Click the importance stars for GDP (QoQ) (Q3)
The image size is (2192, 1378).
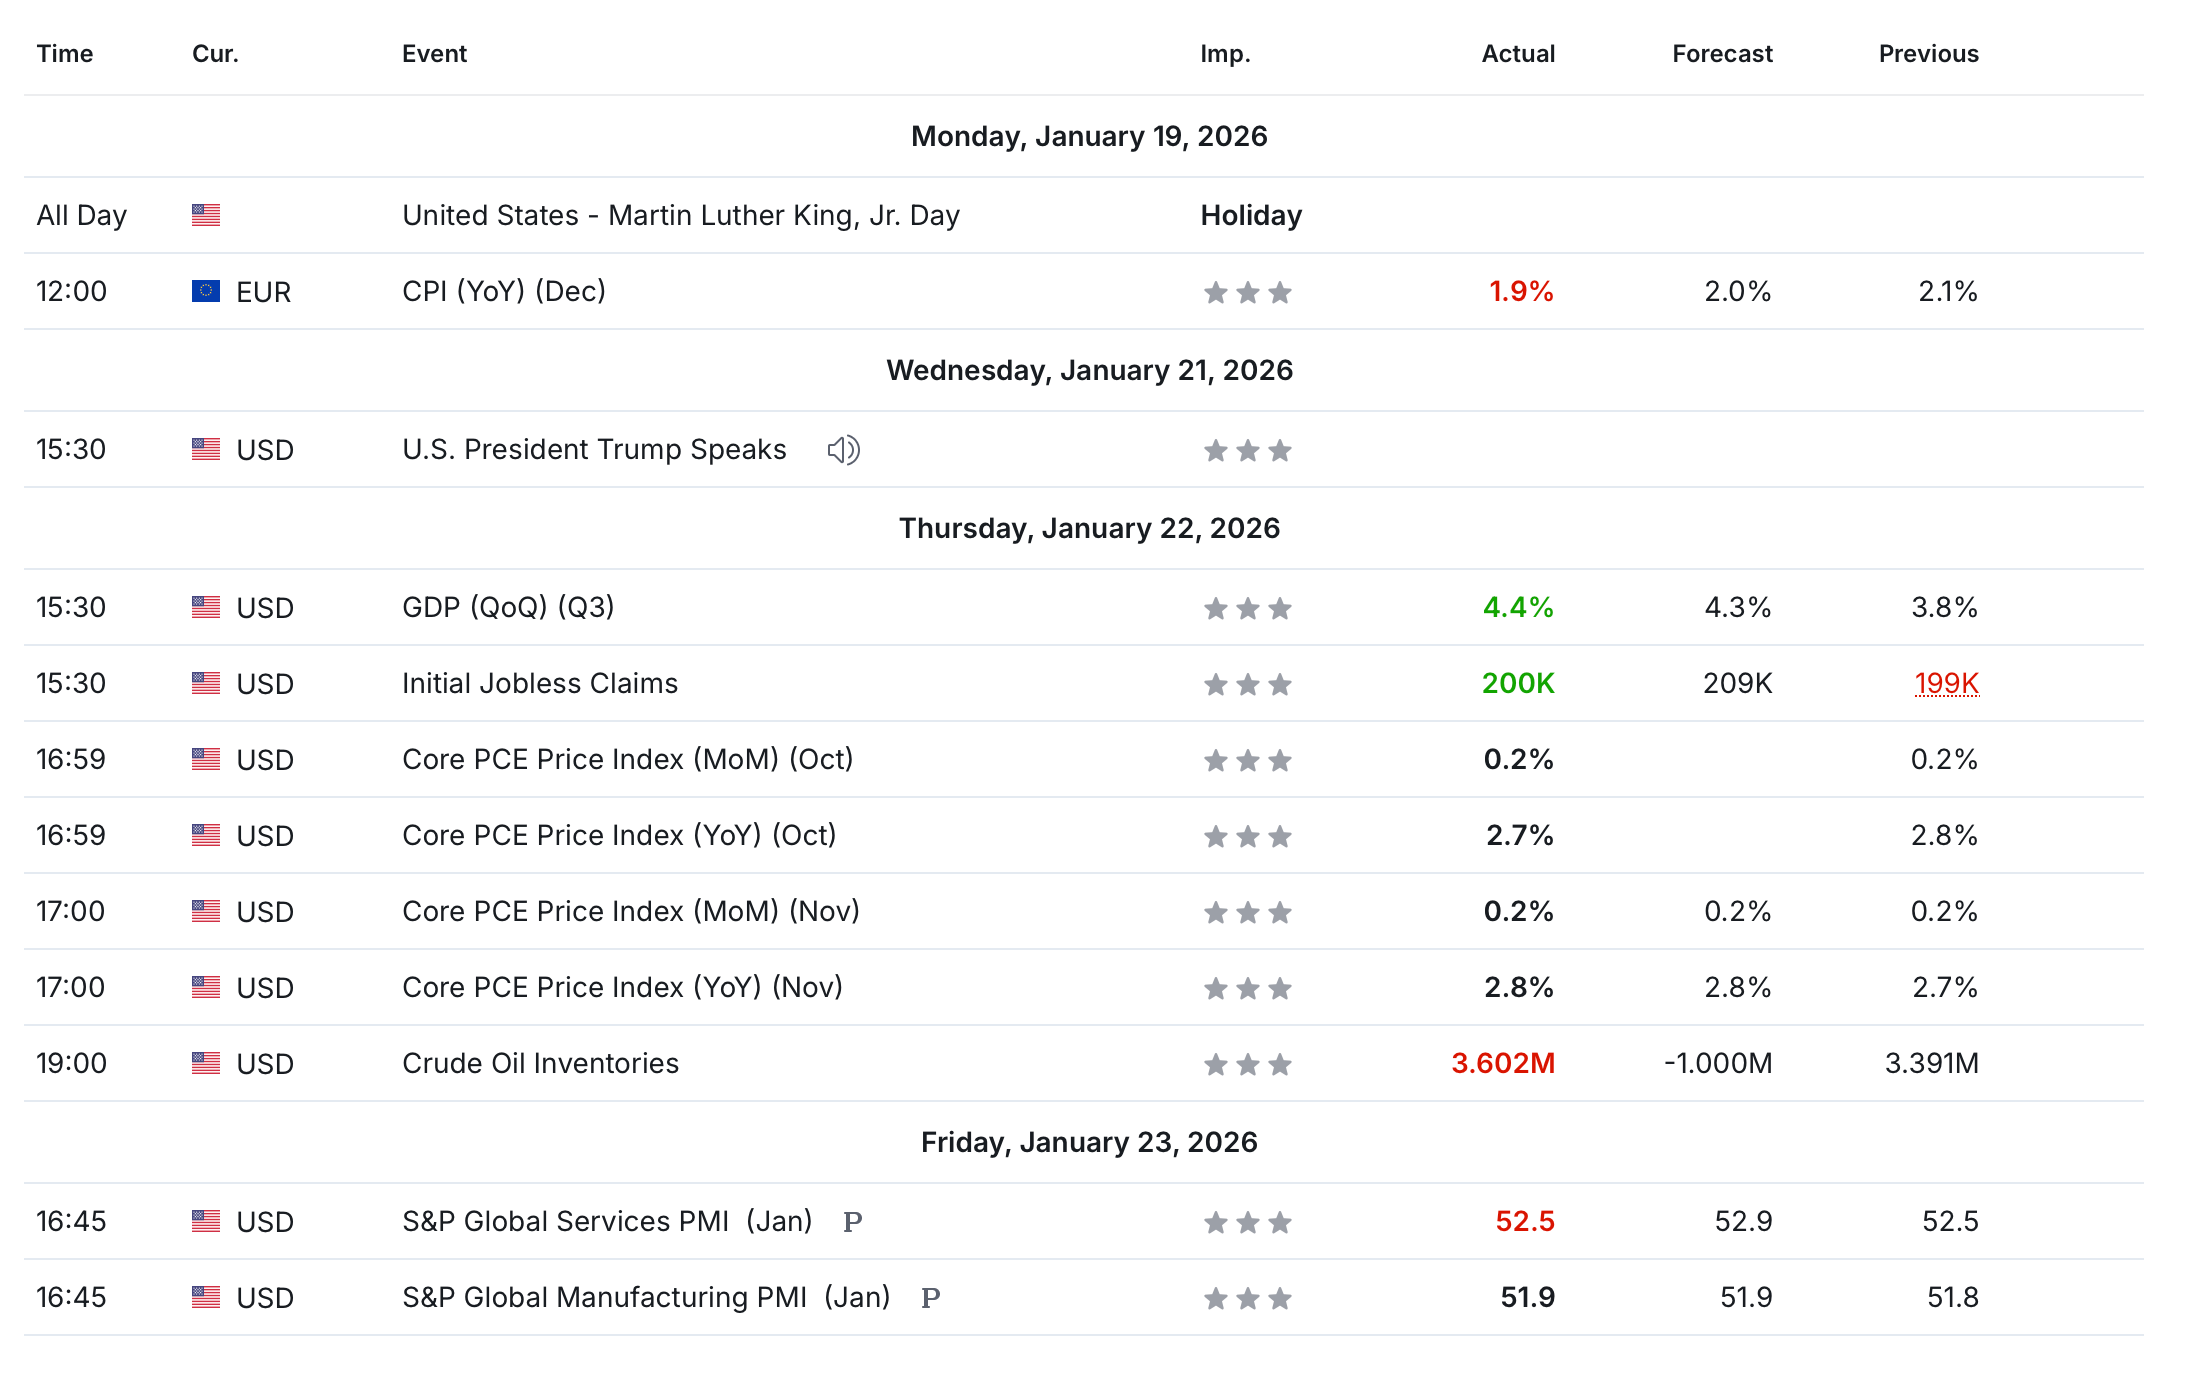1247,608
